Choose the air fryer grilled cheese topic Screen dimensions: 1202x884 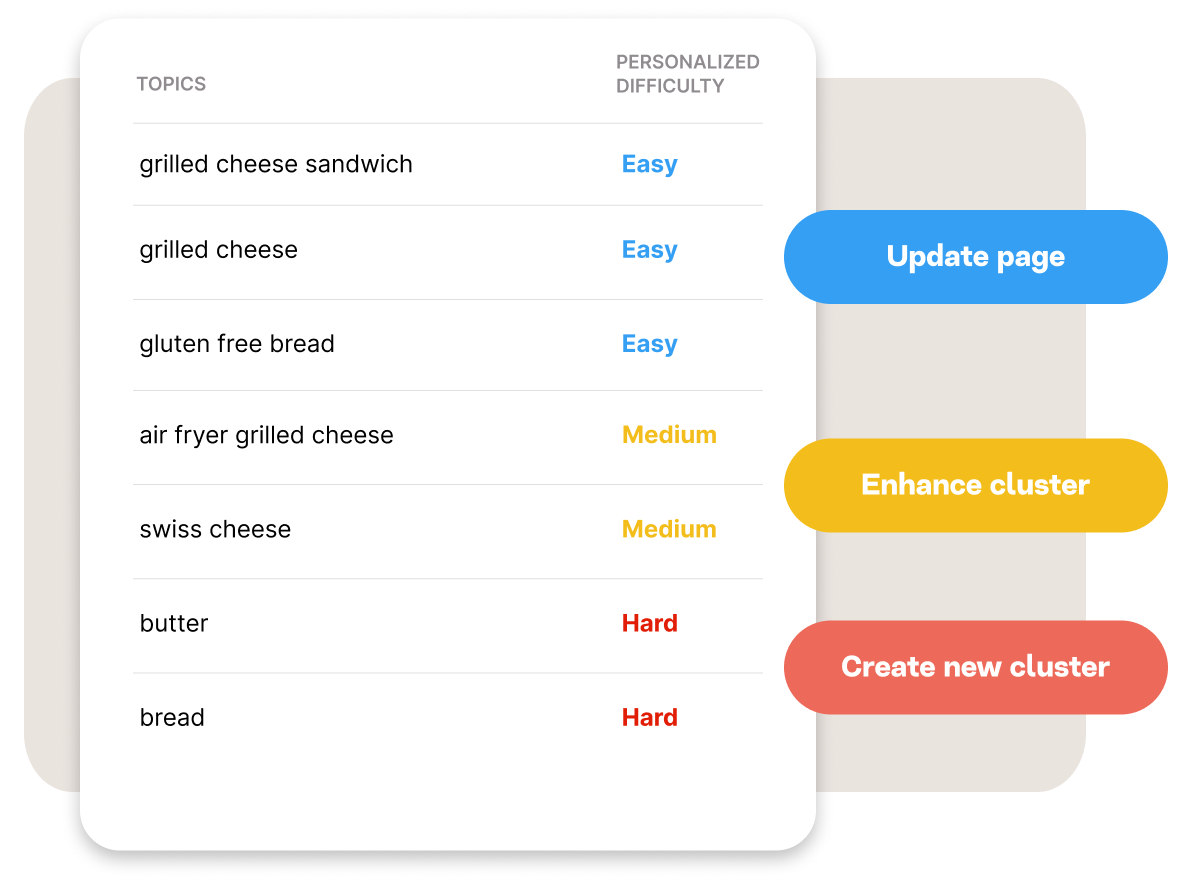click(x=267, y=435)
